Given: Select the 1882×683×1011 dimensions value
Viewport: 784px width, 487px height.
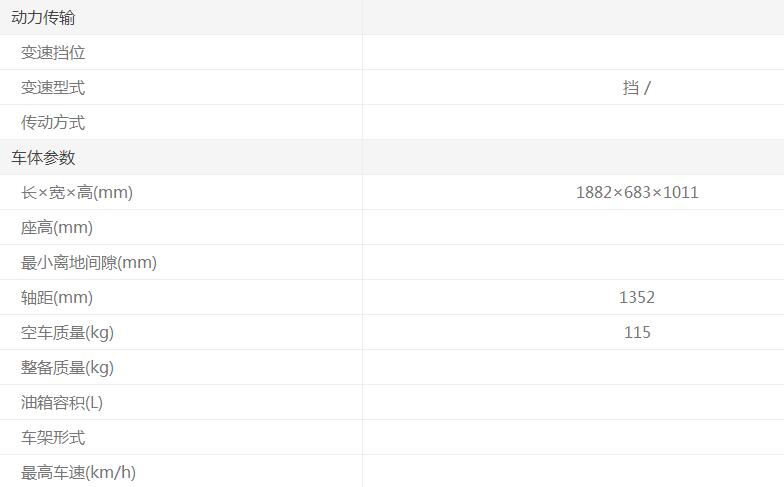Looking at the screenshot, I should (x=637, y=193).
